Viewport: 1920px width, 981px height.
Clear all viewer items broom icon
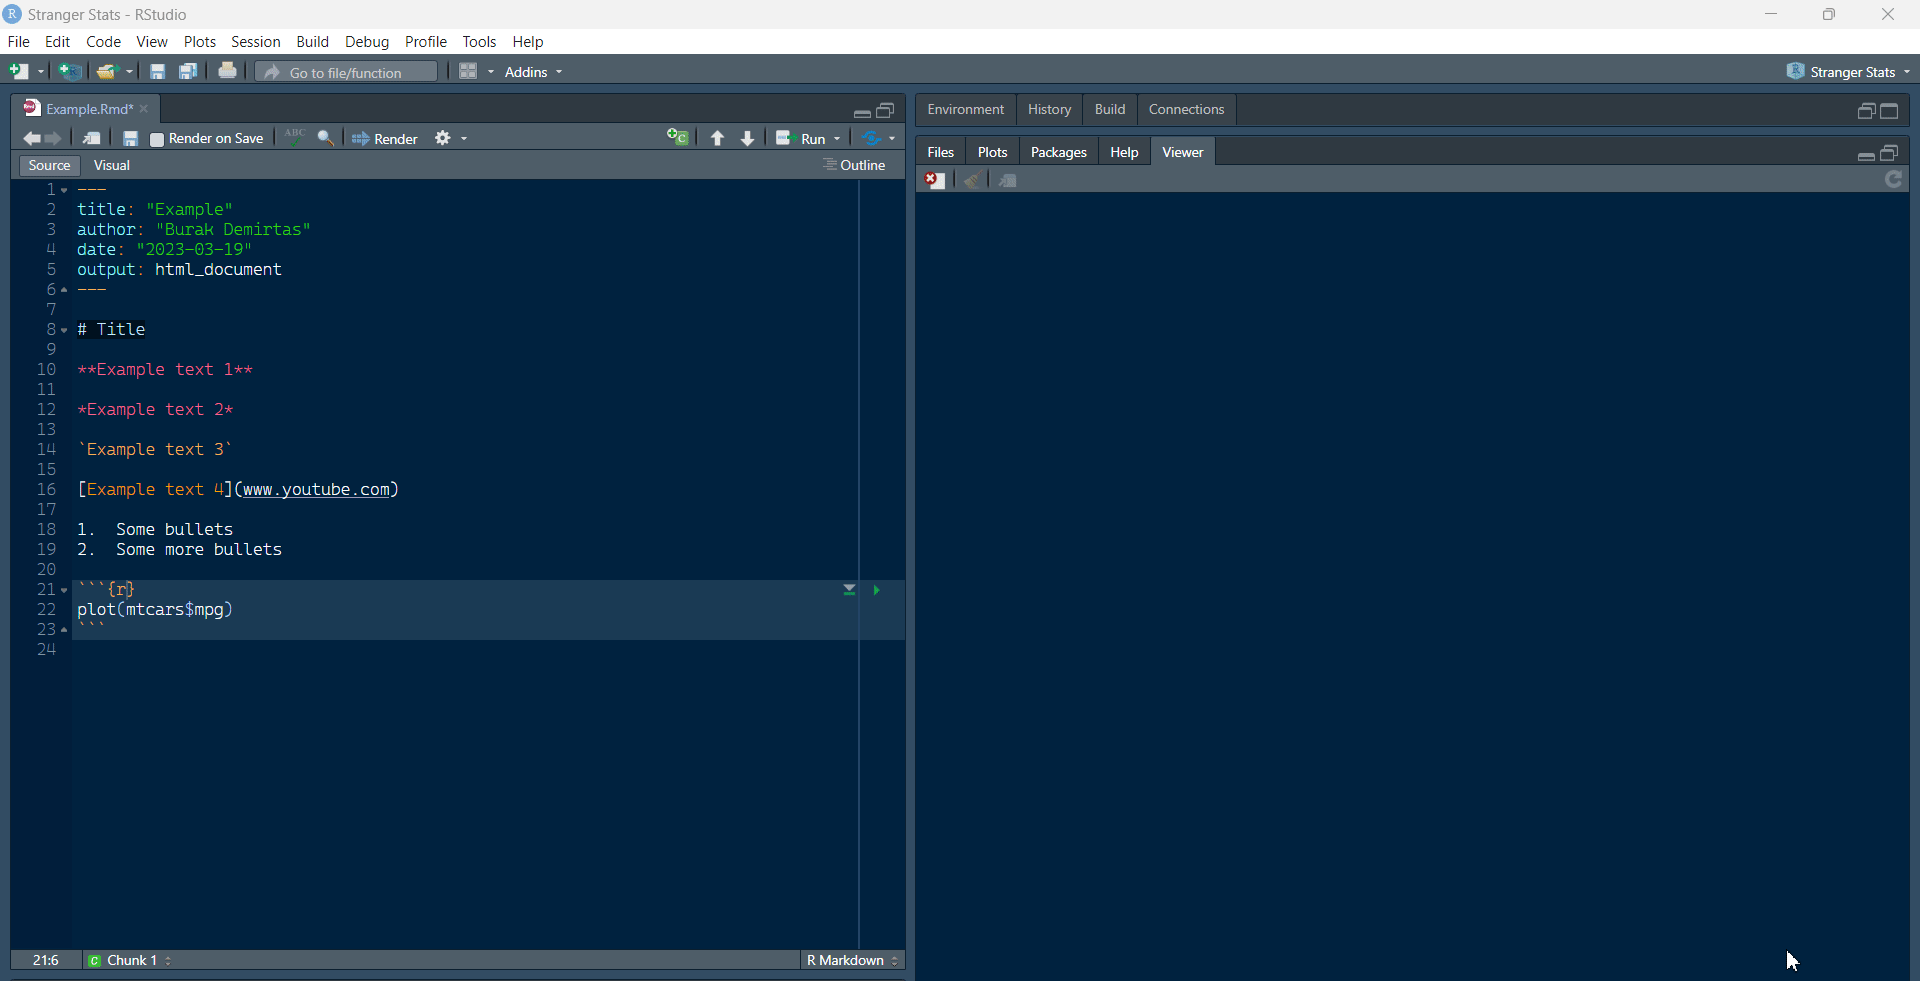(x=971, y=180)
